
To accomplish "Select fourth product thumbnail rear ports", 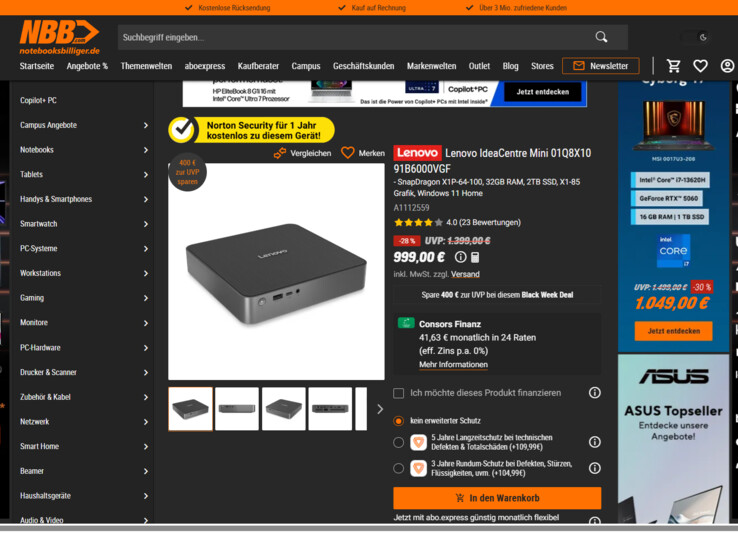I will (x=330, y=409).
